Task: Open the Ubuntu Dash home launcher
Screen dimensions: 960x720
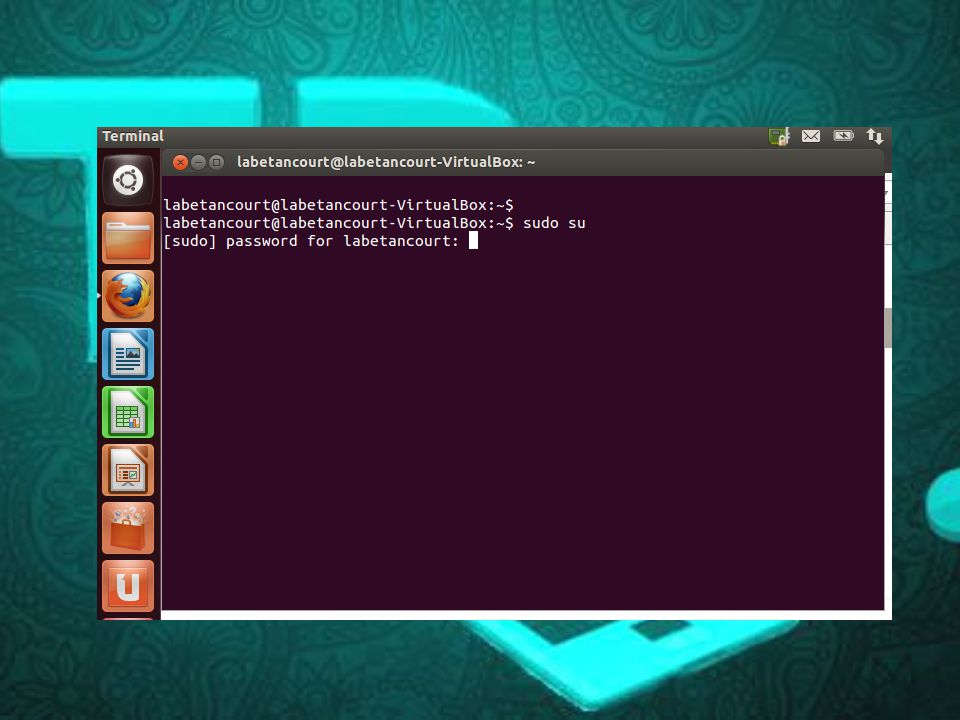Action: point(128,180)
